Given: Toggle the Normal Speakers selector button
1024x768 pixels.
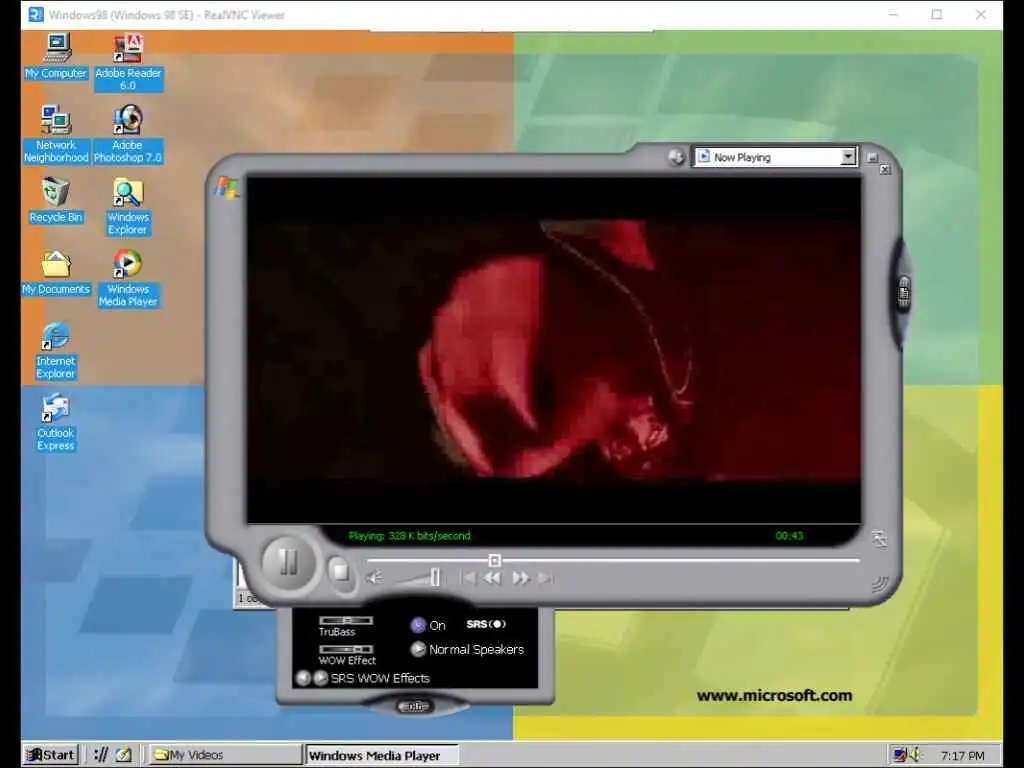Looking at the screenshot, I should click(418, 649).
